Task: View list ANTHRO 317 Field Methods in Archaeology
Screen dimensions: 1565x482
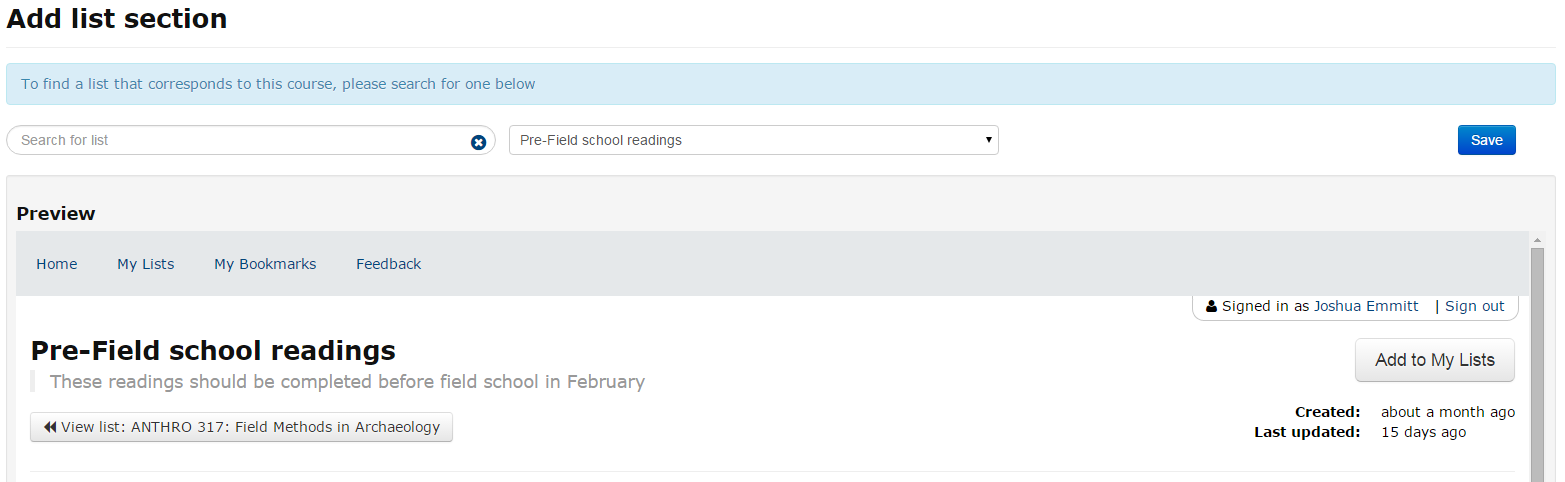Action: pyautogui.click(x=241, y=427)
